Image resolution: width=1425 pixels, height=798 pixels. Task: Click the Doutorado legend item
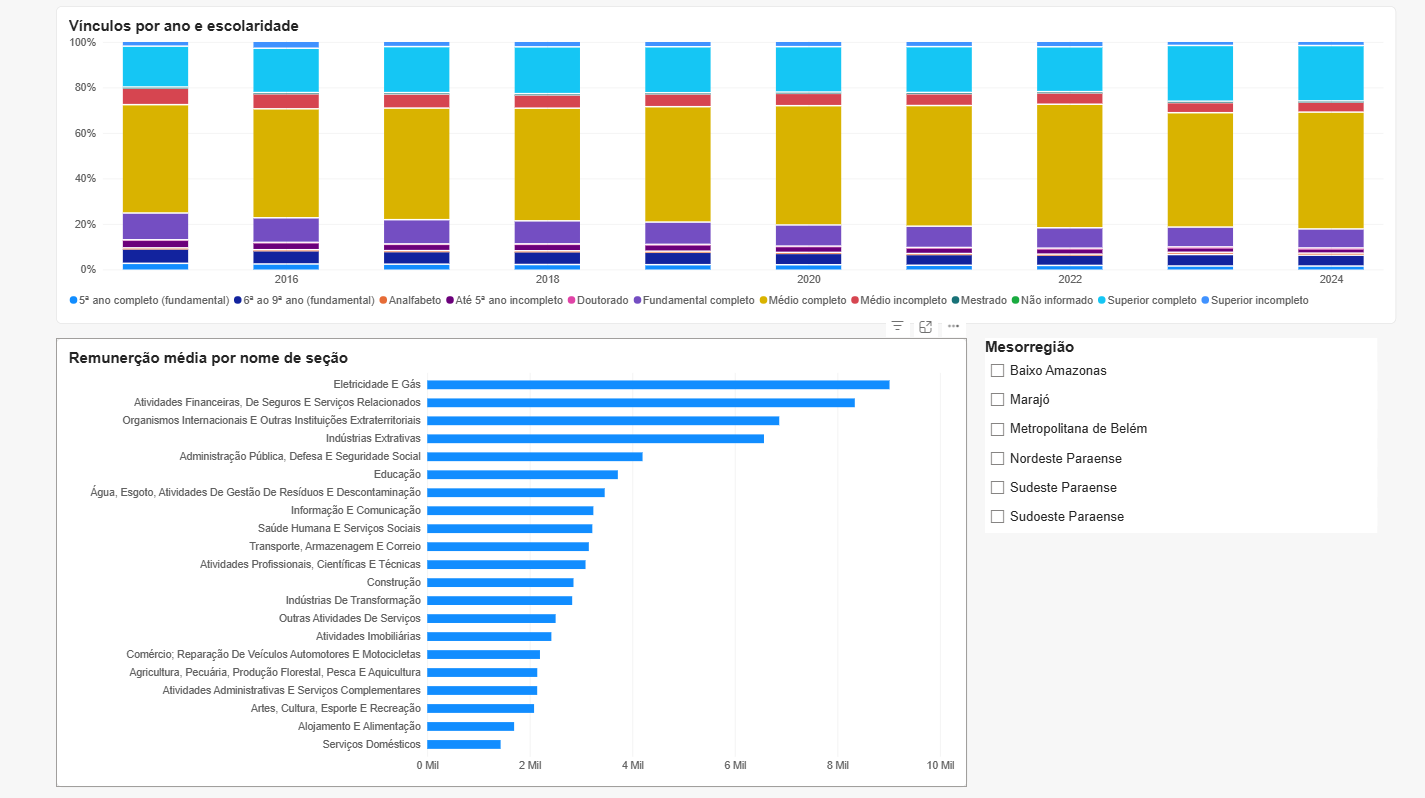(x=598, y=300)
